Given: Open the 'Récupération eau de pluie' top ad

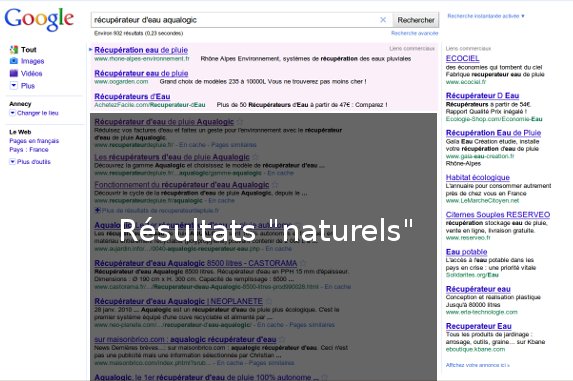Looking at the screenshot, I should (141, 50).
